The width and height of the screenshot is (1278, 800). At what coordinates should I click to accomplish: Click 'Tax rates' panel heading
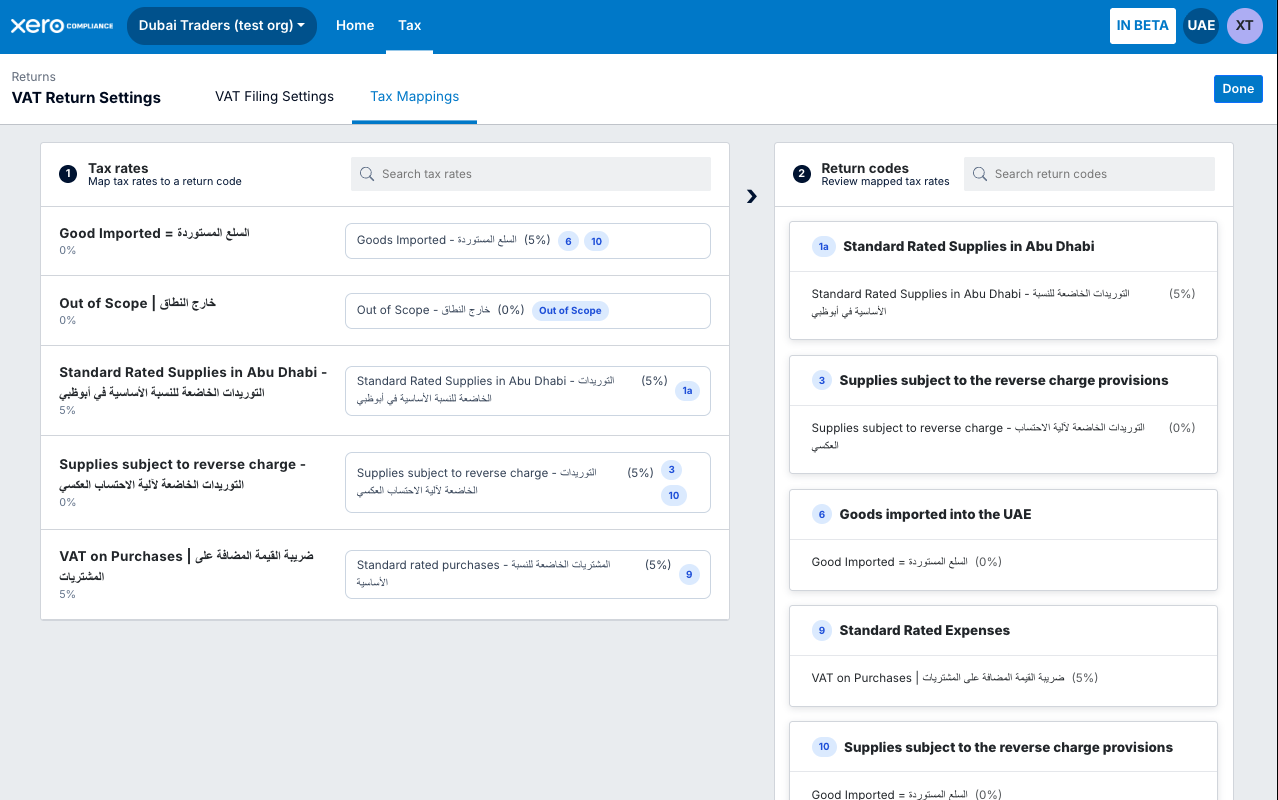point(118,169)
